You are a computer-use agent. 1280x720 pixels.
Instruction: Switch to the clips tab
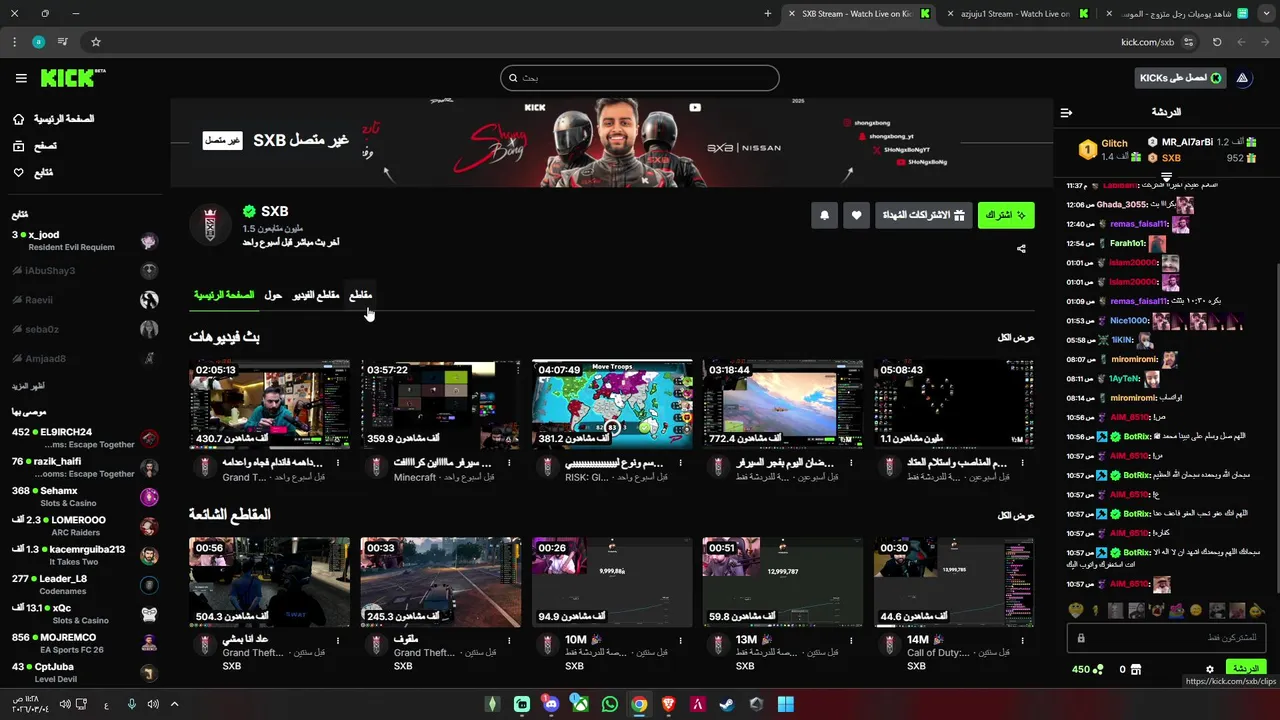360,295
